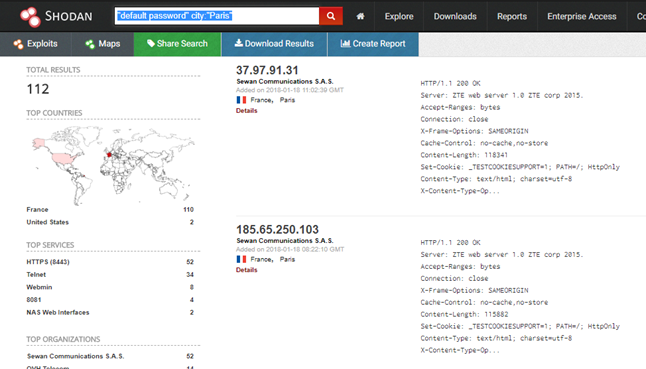Click the world map of top countries
Image resolution: width=646 pixels, height=369 pixels.
coord(112,166)
